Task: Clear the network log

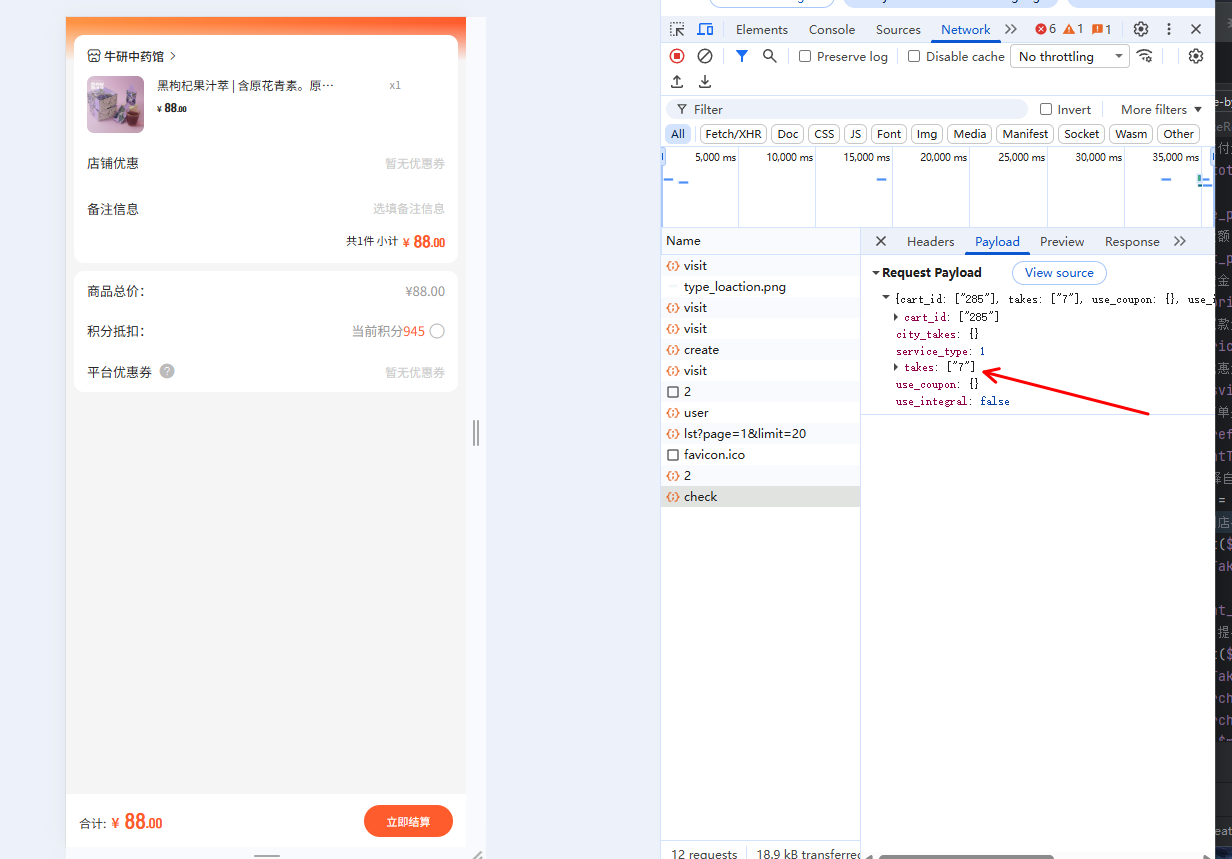Action: point(705,56)
